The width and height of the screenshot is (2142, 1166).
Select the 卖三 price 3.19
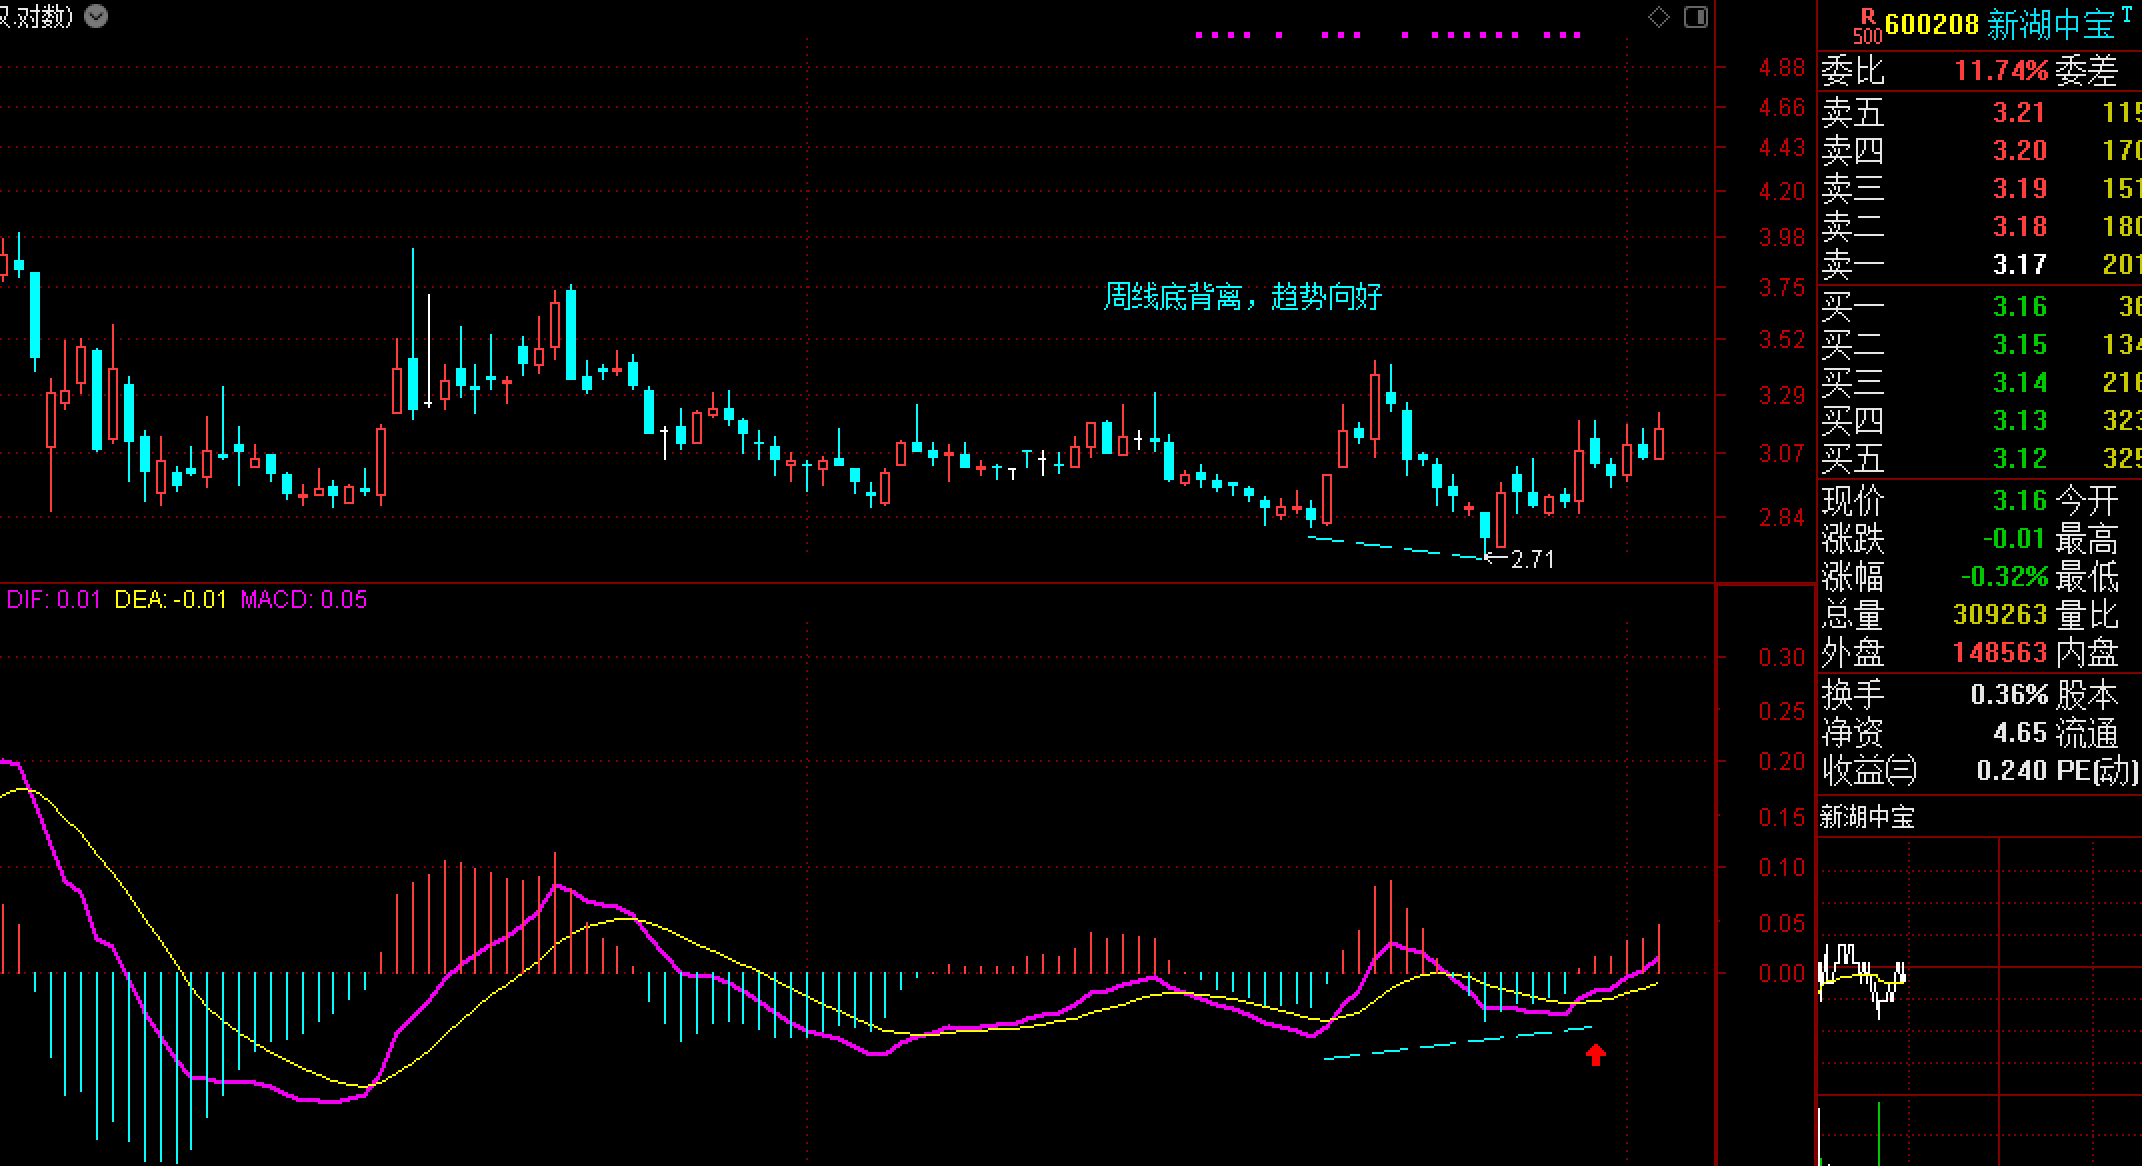[x=2020, y=189]
